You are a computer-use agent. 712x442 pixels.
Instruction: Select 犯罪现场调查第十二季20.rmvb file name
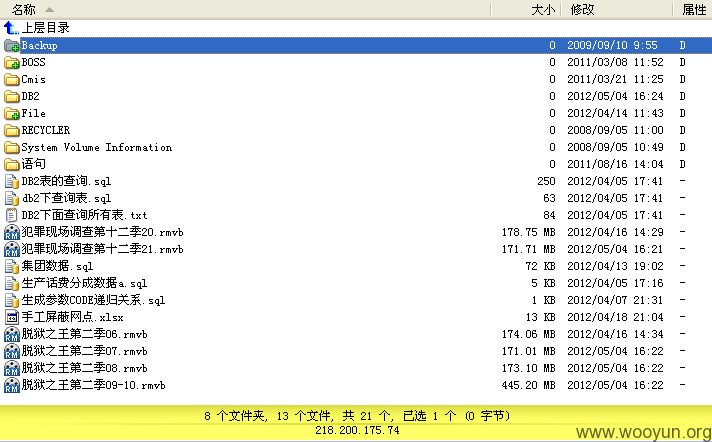tap(103, 232)
